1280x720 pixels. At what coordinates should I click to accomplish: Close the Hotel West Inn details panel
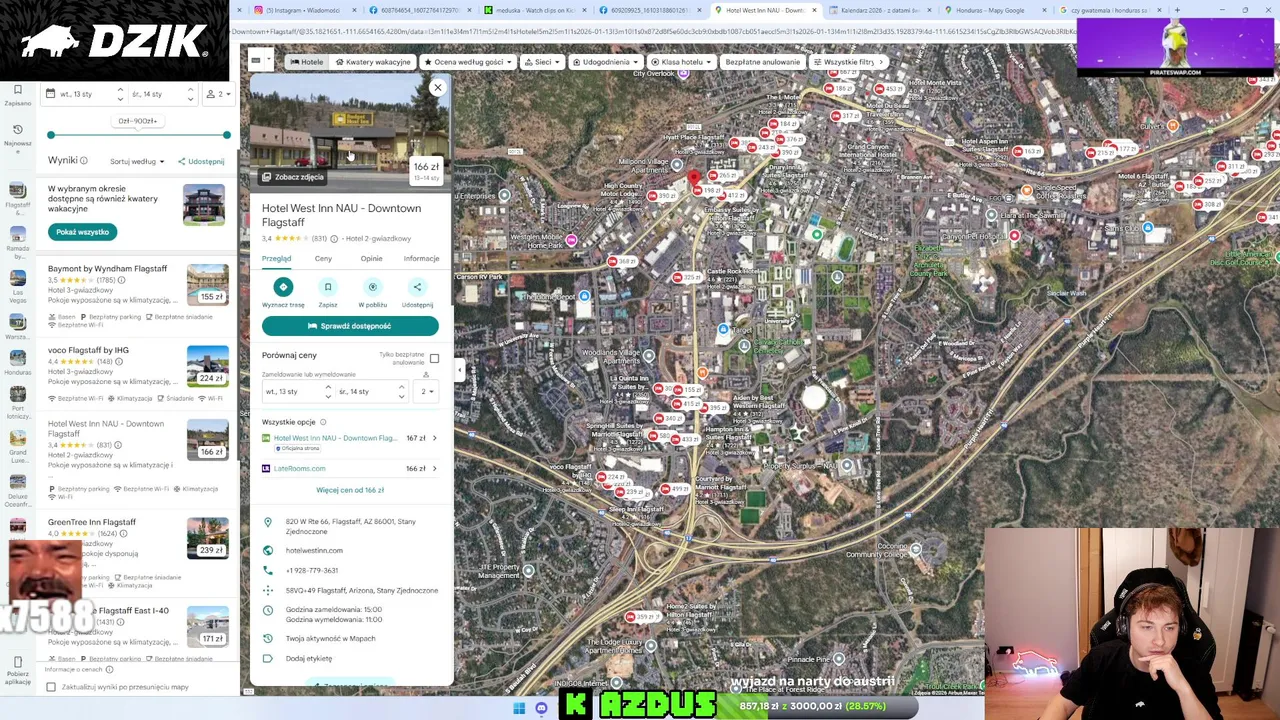coord(437,88)
